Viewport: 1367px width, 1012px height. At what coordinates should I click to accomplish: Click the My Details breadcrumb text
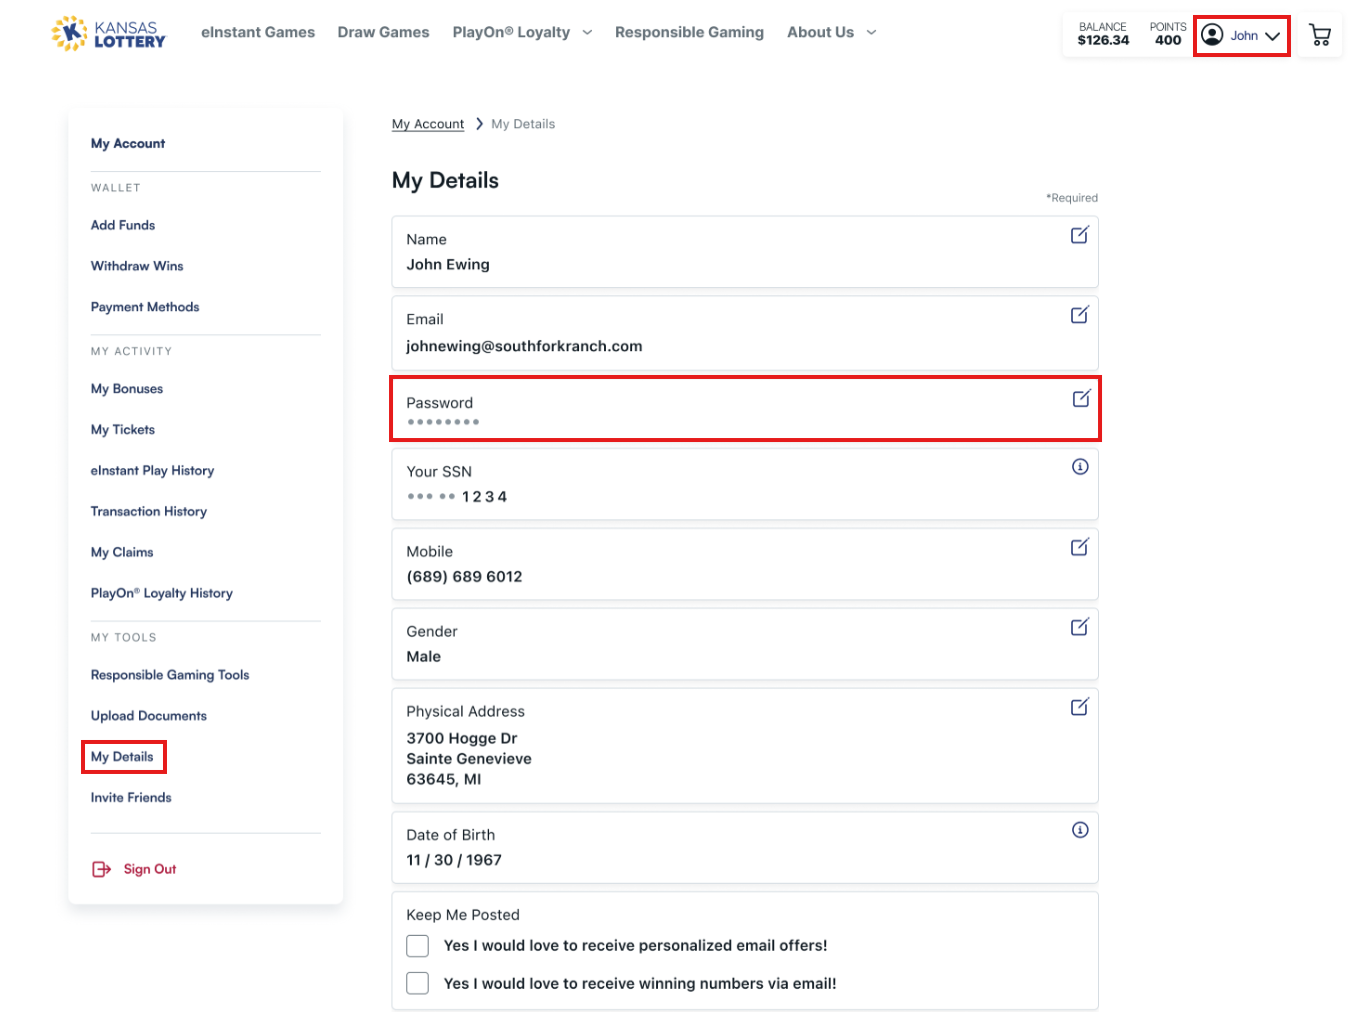point(523,124)
